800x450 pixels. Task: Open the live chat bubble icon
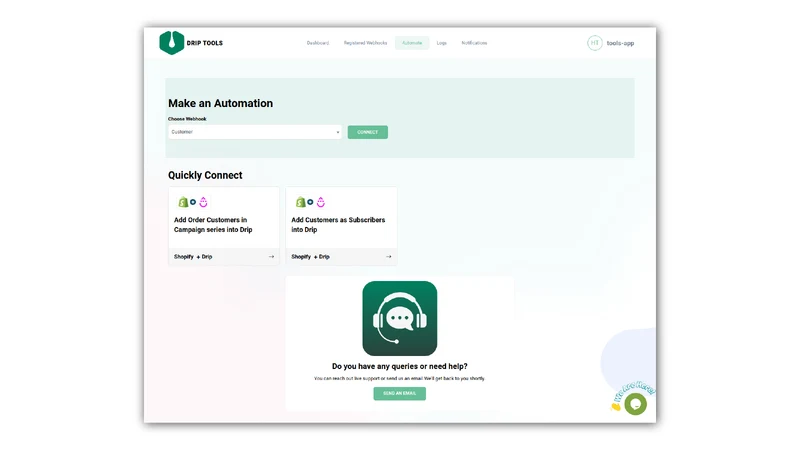[635, 404]
